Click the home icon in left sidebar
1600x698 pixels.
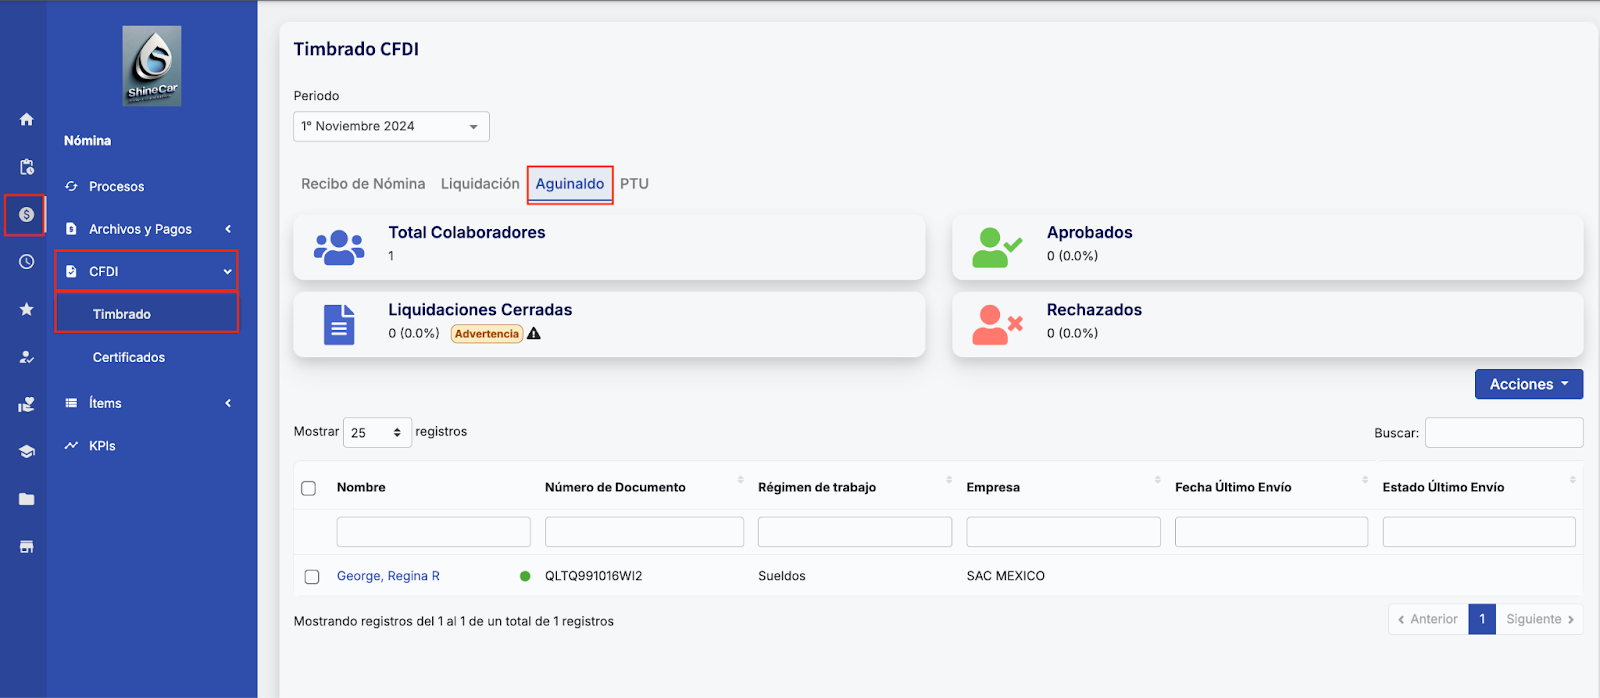click(x=27, y=120)
